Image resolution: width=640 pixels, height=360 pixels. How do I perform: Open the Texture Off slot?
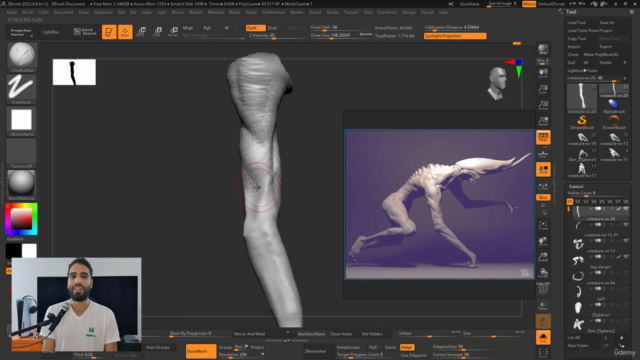click(x=22, y=153)
